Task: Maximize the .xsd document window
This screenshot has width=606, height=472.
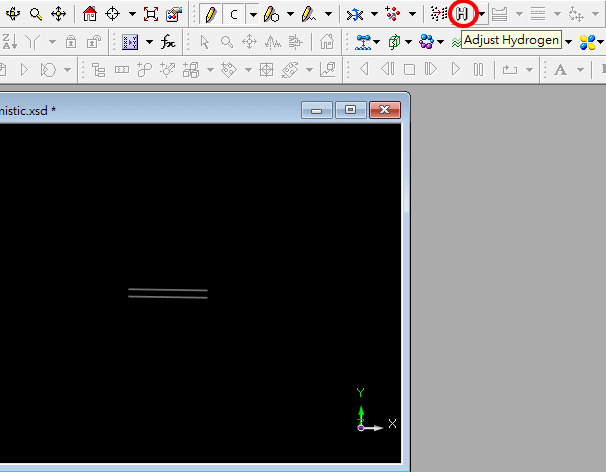Action: pyautogui.click(x=350, y=110)
